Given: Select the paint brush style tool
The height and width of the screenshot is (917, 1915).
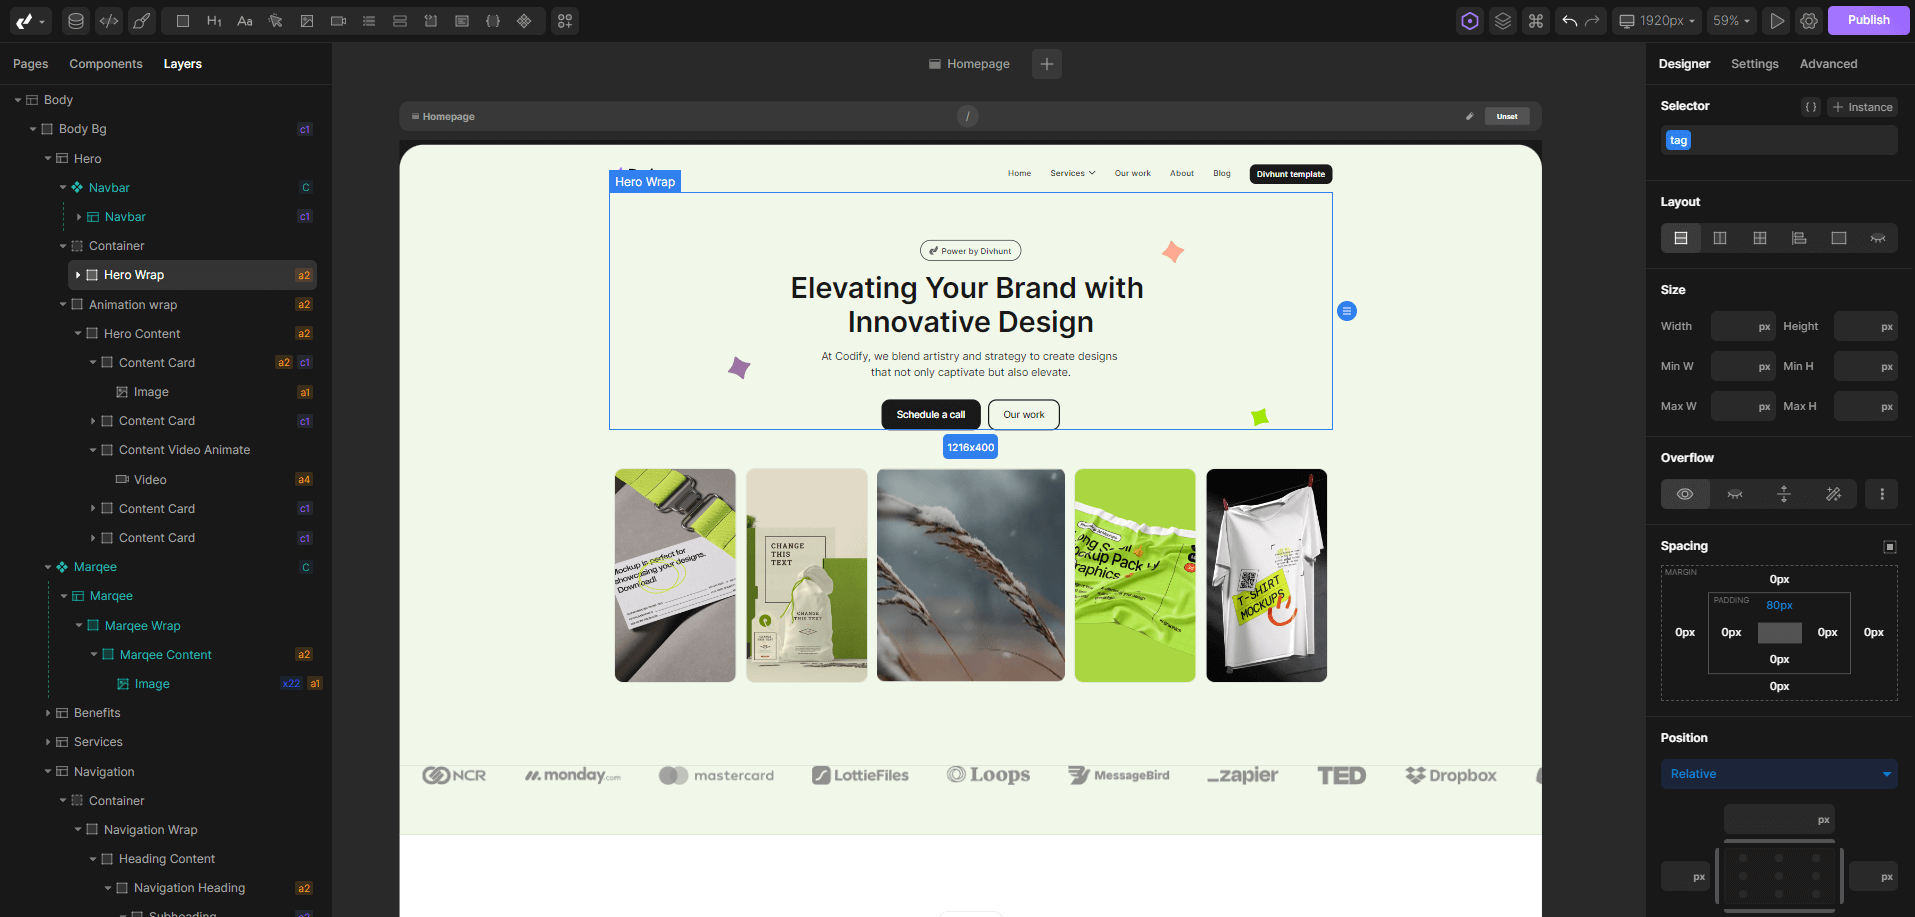Looking at the screenshot, I should click(x=142, y=21).
